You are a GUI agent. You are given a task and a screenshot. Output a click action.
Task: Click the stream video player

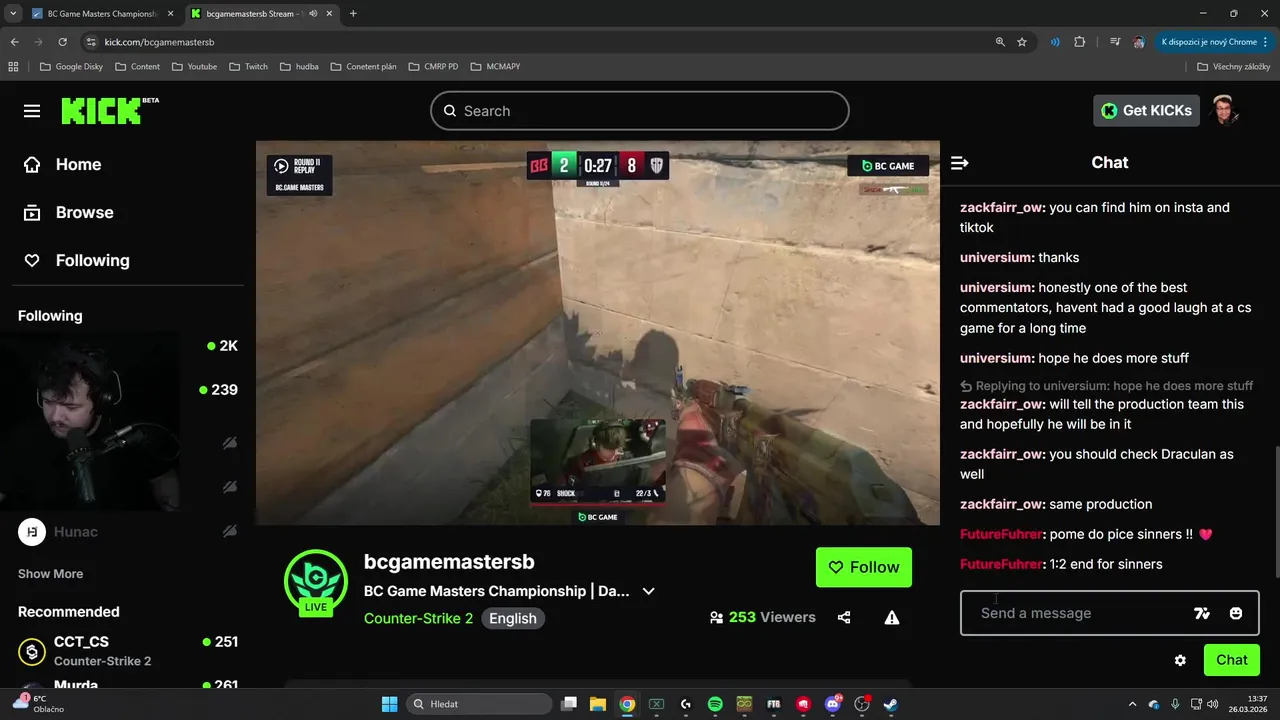[x=598, y=333]
